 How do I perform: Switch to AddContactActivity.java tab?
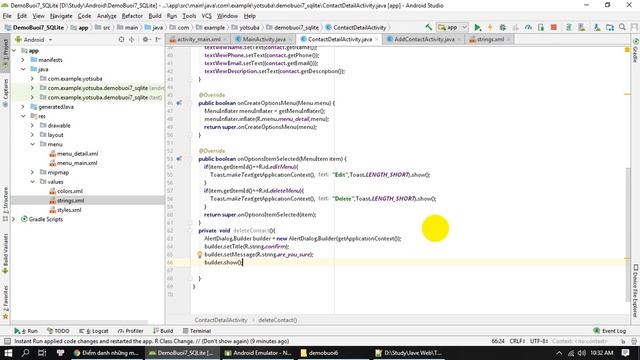(424, 39)
